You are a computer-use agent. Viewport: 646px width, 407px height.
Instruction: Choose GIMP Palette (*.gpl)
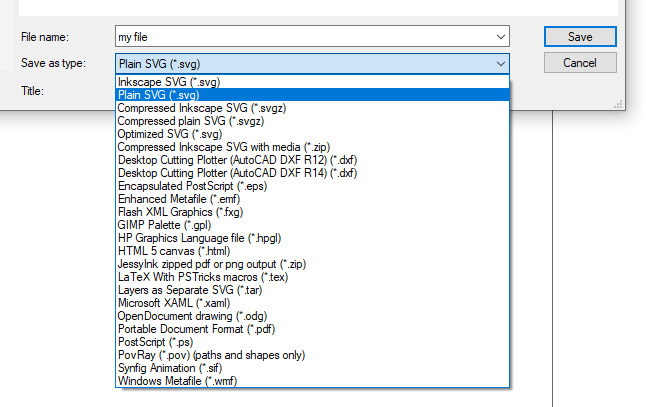coord(312,225)
